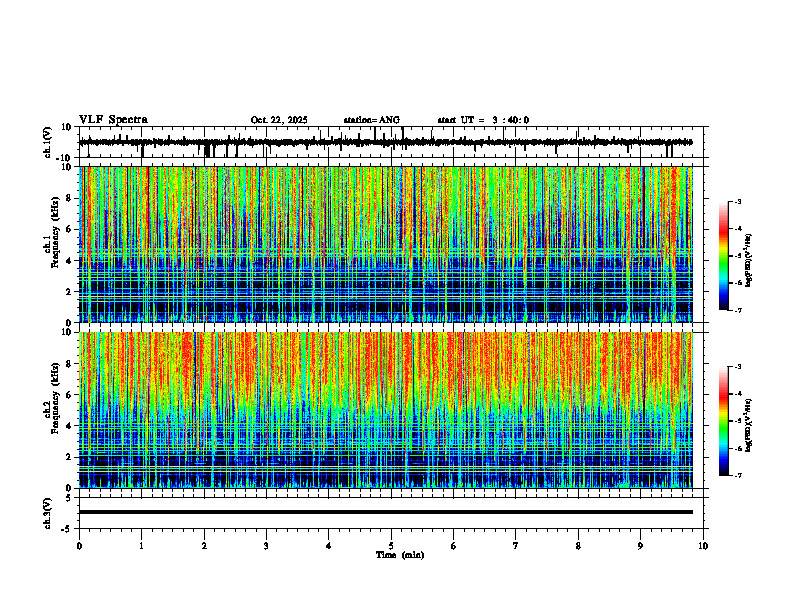Click the "station=ANG" header label

(x=371, y=120)
